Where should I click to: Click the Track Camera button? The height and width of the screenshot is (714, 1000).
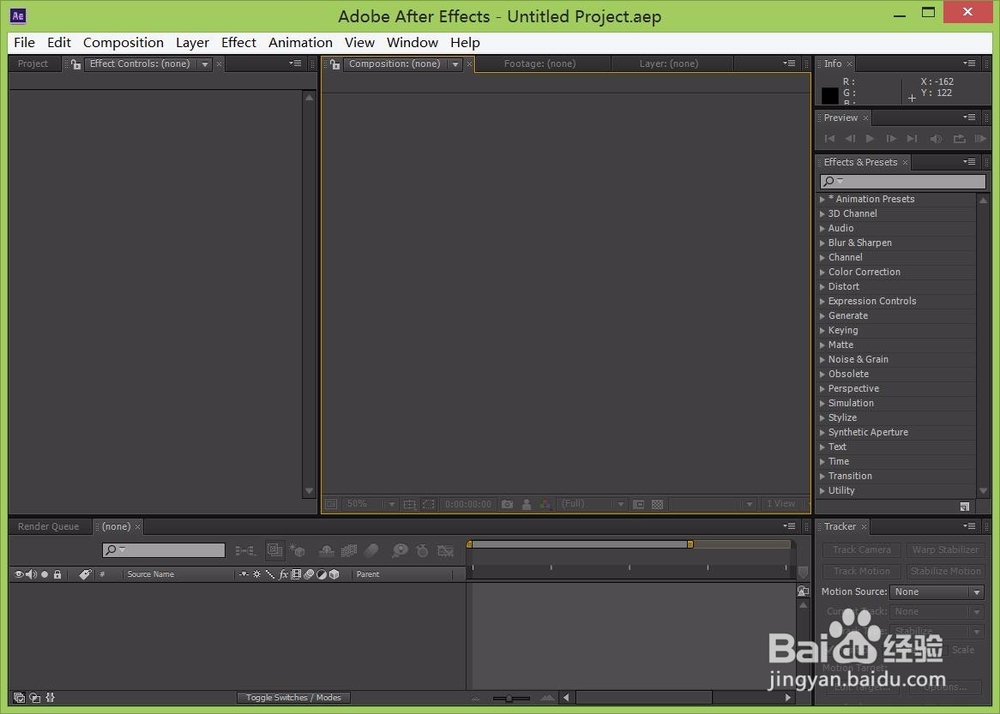pyautogui.click(x=862, y=550)
